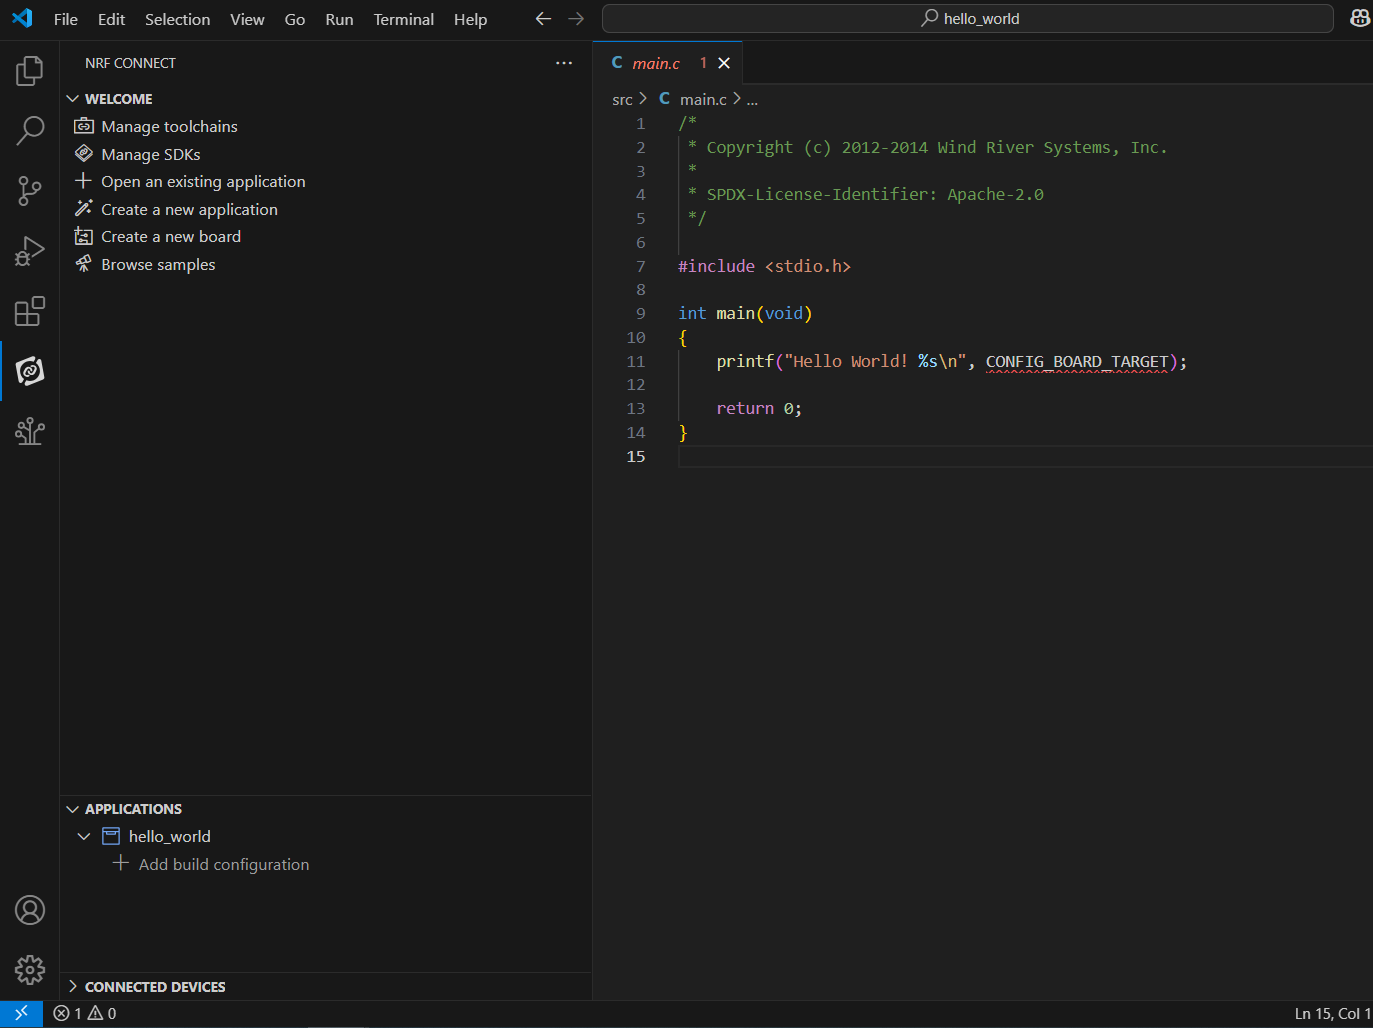Click the int main(void) declaration
The width and height of the screenshot is (1373, 1028).
745,313
